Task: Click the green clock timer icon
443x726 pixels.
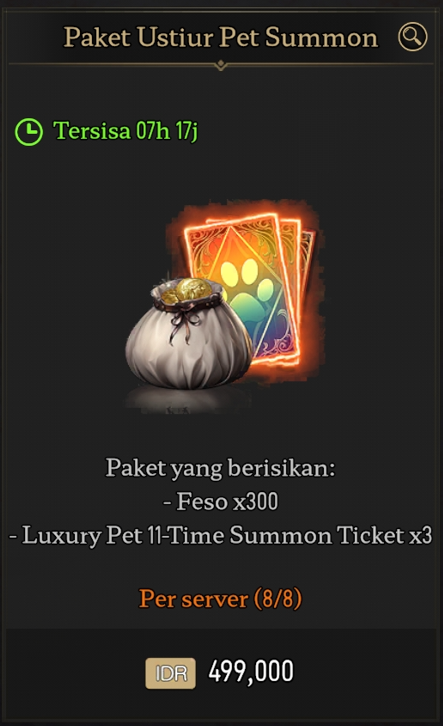Action: [29, 132]
